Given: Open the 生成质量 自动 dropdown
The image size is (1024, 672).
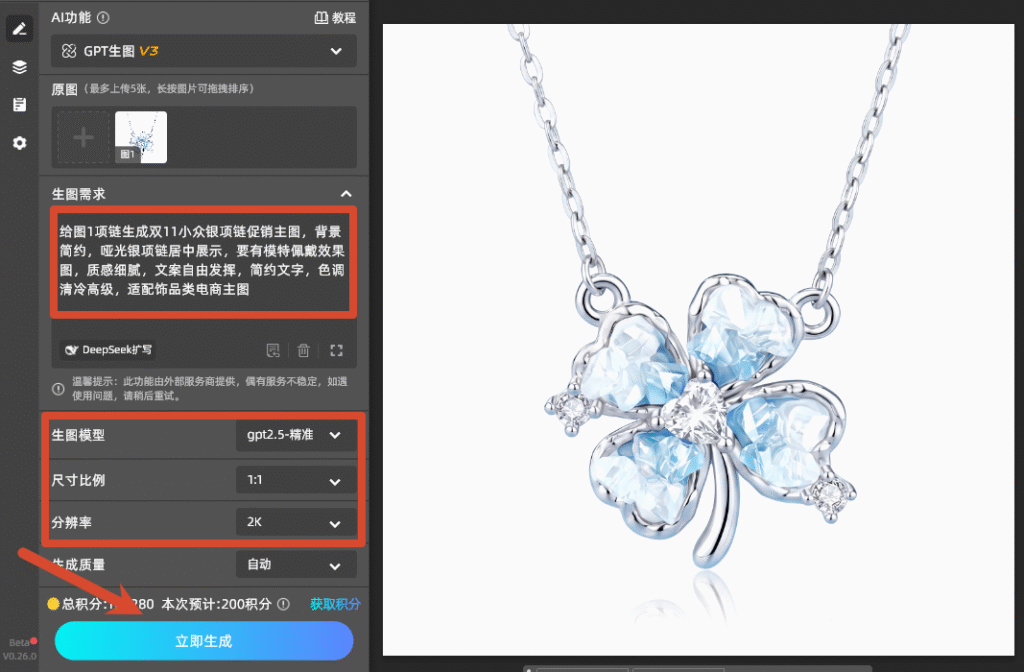Looking at the screenshot, I should coord(296,565).
